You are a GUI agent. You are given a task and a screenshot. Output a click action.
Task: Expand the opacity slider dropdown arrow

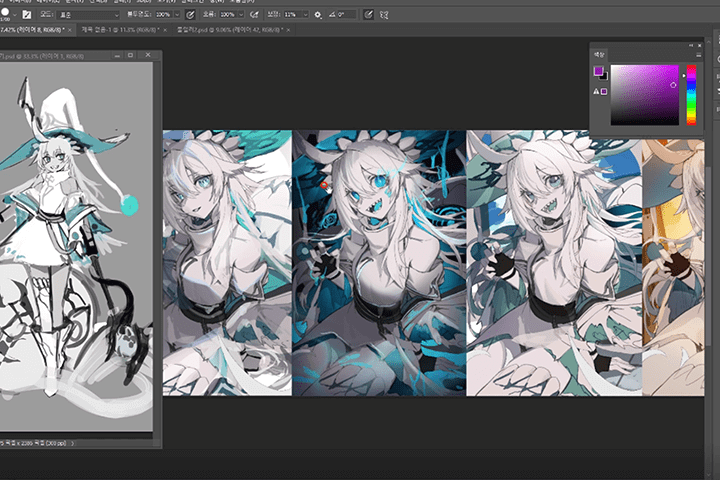[177, 15]
